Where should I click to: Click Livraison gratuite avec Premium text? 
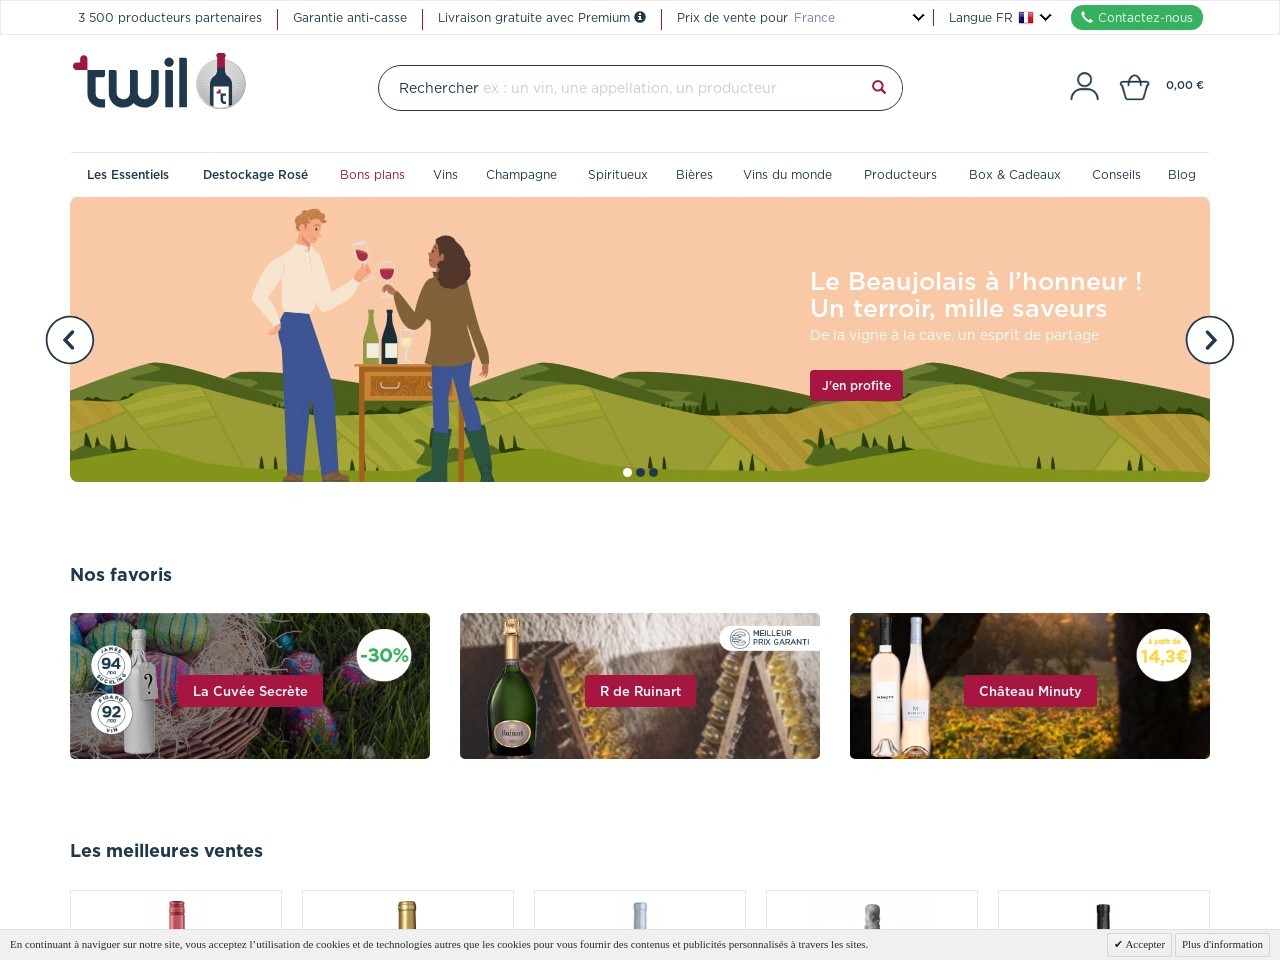click(x=534, y=18)
